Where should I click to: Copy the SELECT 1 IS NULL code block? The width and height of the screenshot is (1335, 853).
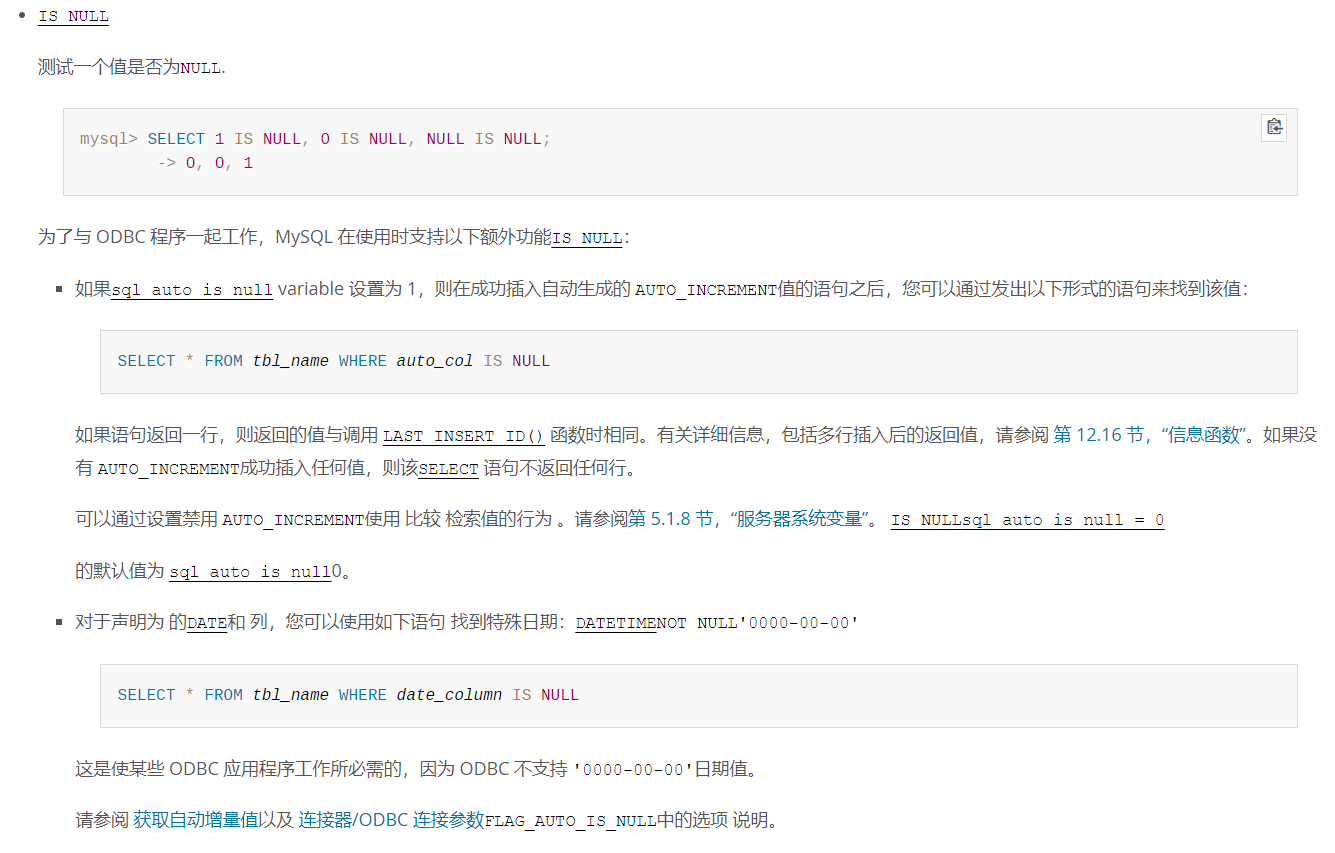[x=1274, y=127]
